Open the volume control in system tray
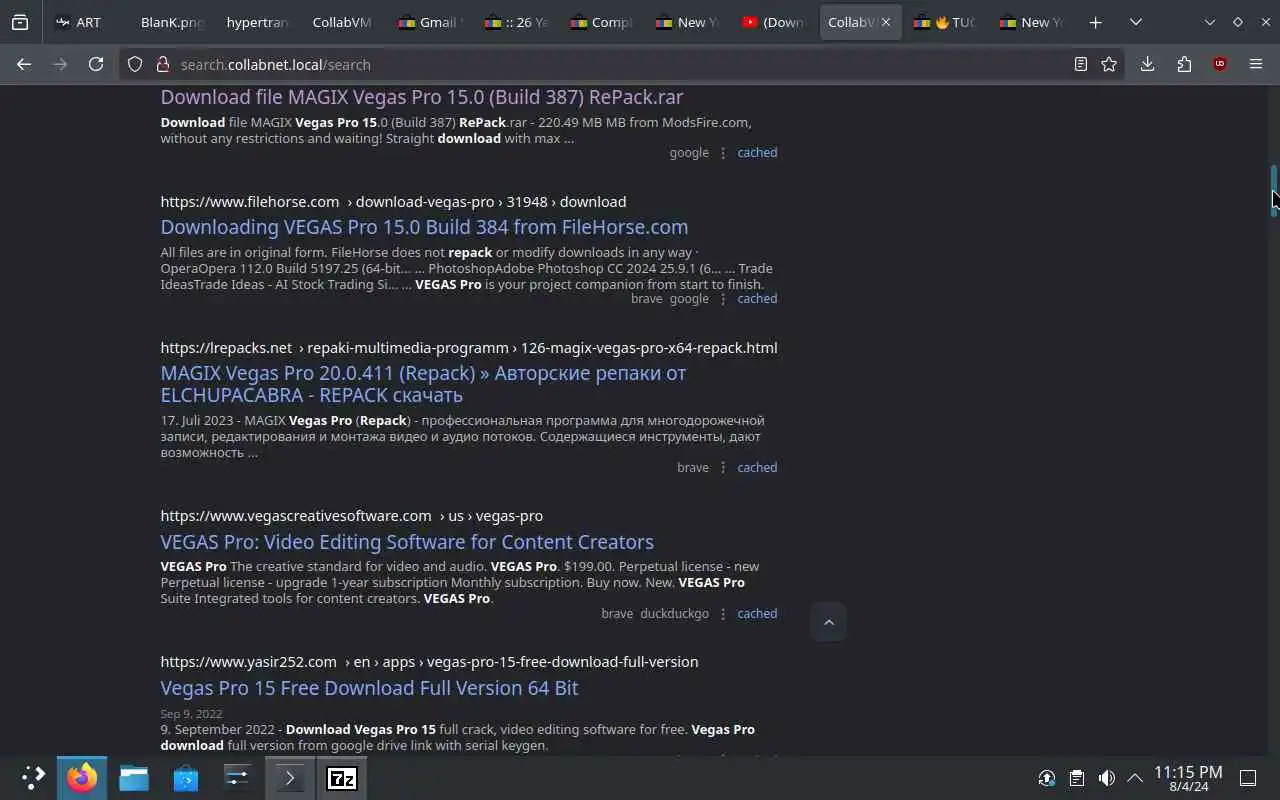The image size is (1280, 800). pos(1106,778)
